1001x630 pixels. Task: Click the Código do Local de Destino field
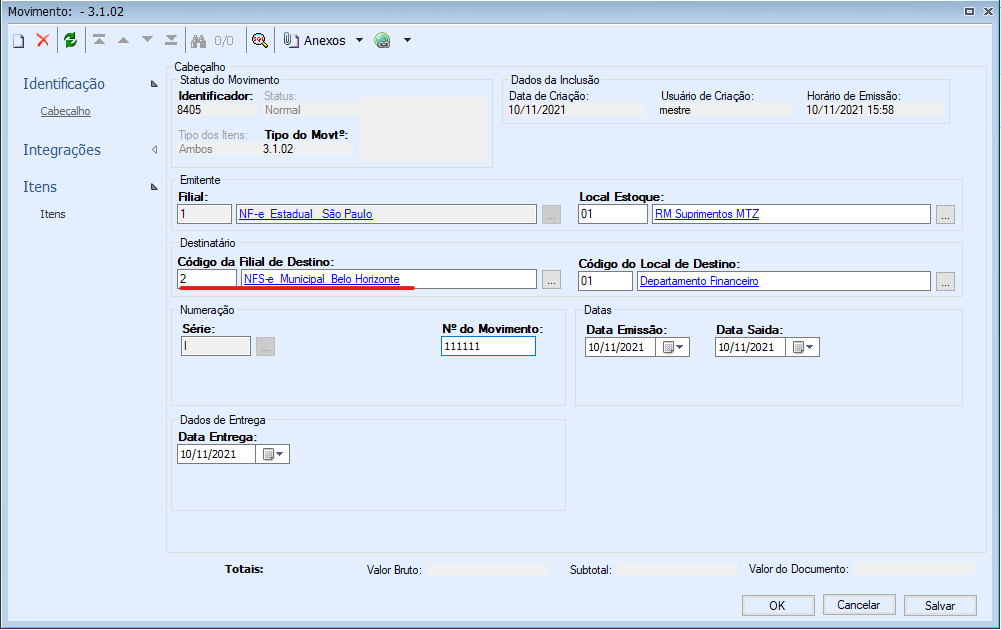[x=605, y=281]
